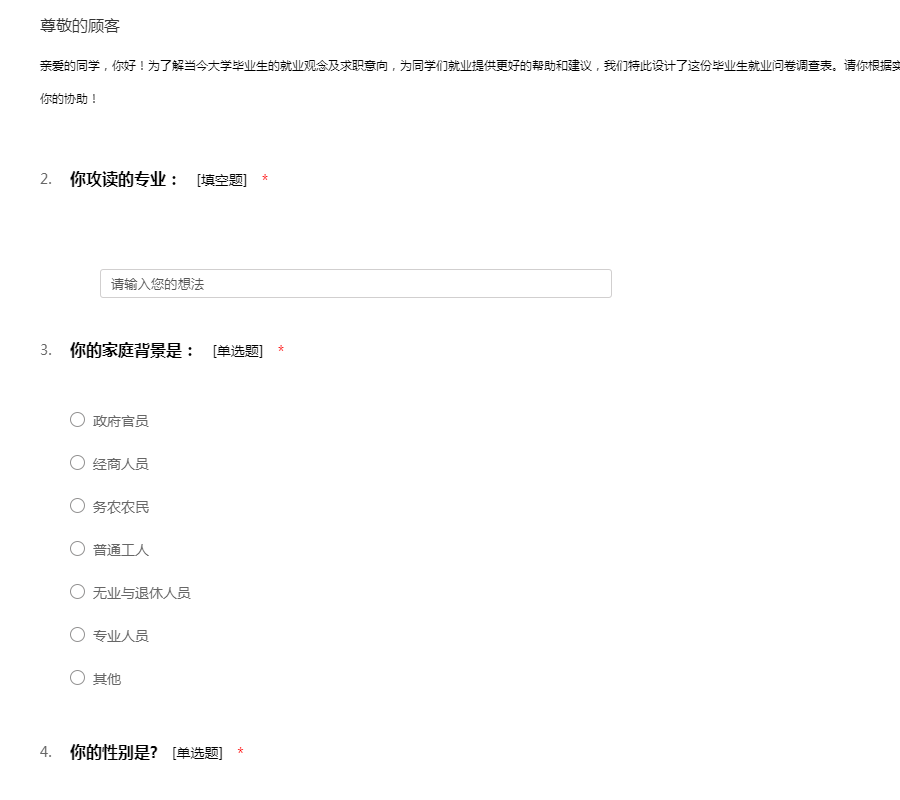This screenshot has width=900, height=800.
Task: Click the 尊敬的顾客 heading
Action: [80, 26]
